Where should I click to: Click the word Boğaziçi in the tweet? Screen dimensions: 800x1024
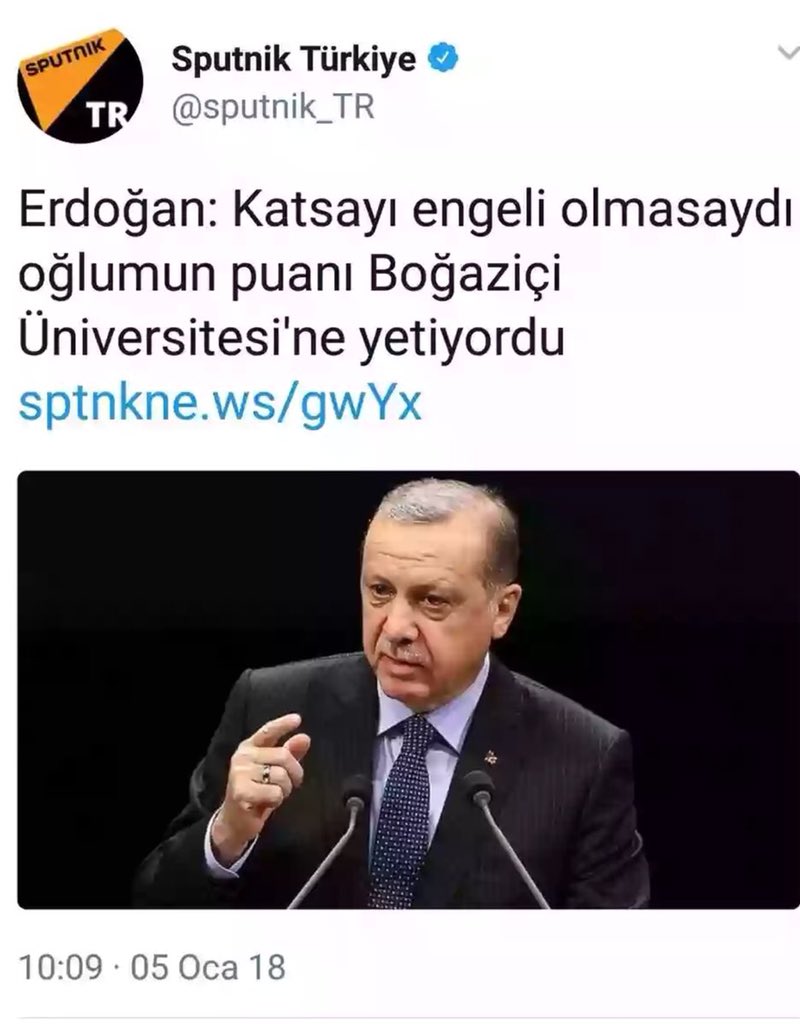coord(465,276)
